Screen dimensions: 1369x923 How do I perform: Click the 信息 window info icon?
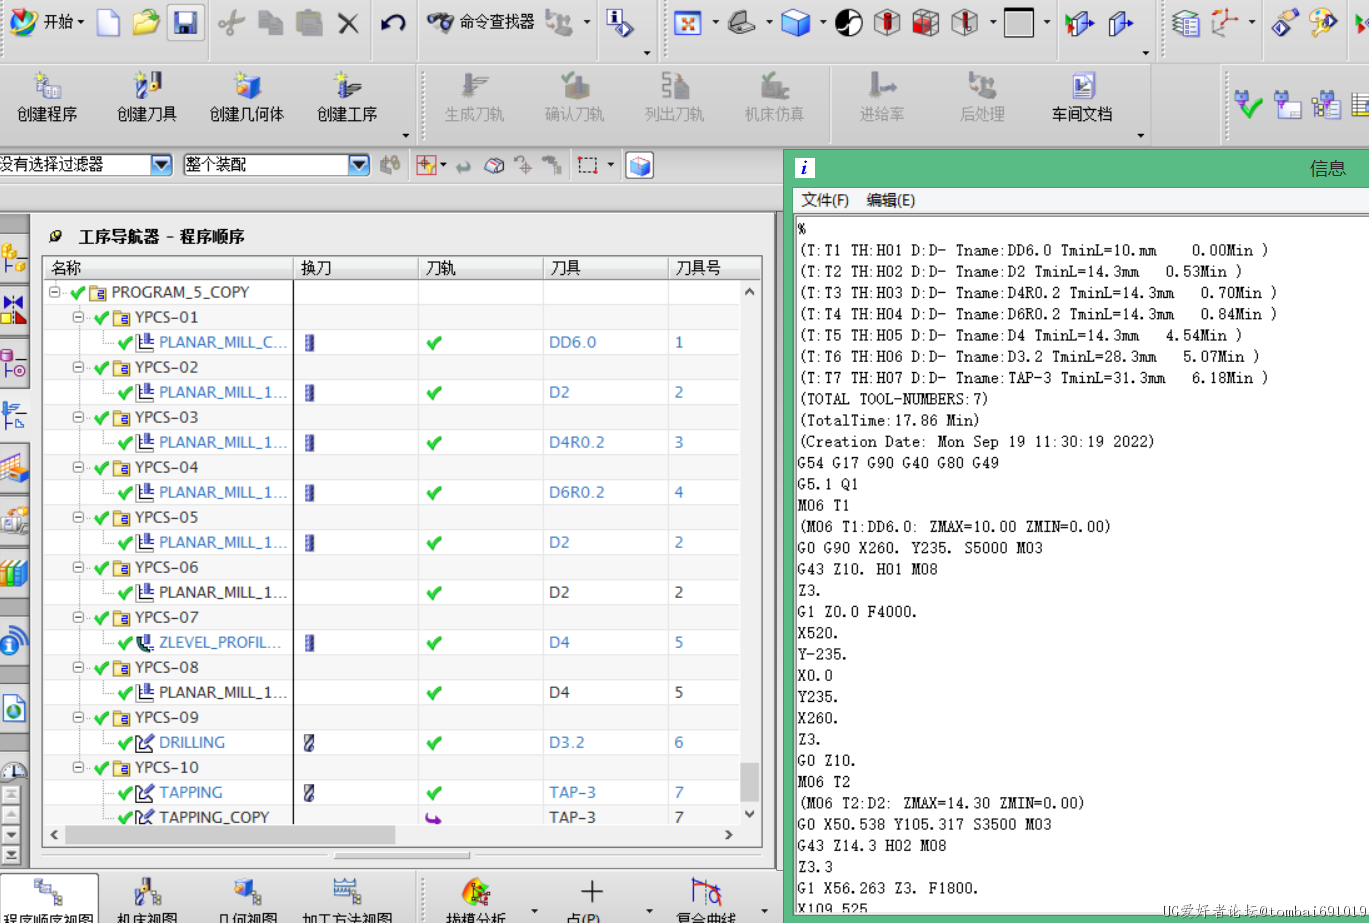[806, 168]
